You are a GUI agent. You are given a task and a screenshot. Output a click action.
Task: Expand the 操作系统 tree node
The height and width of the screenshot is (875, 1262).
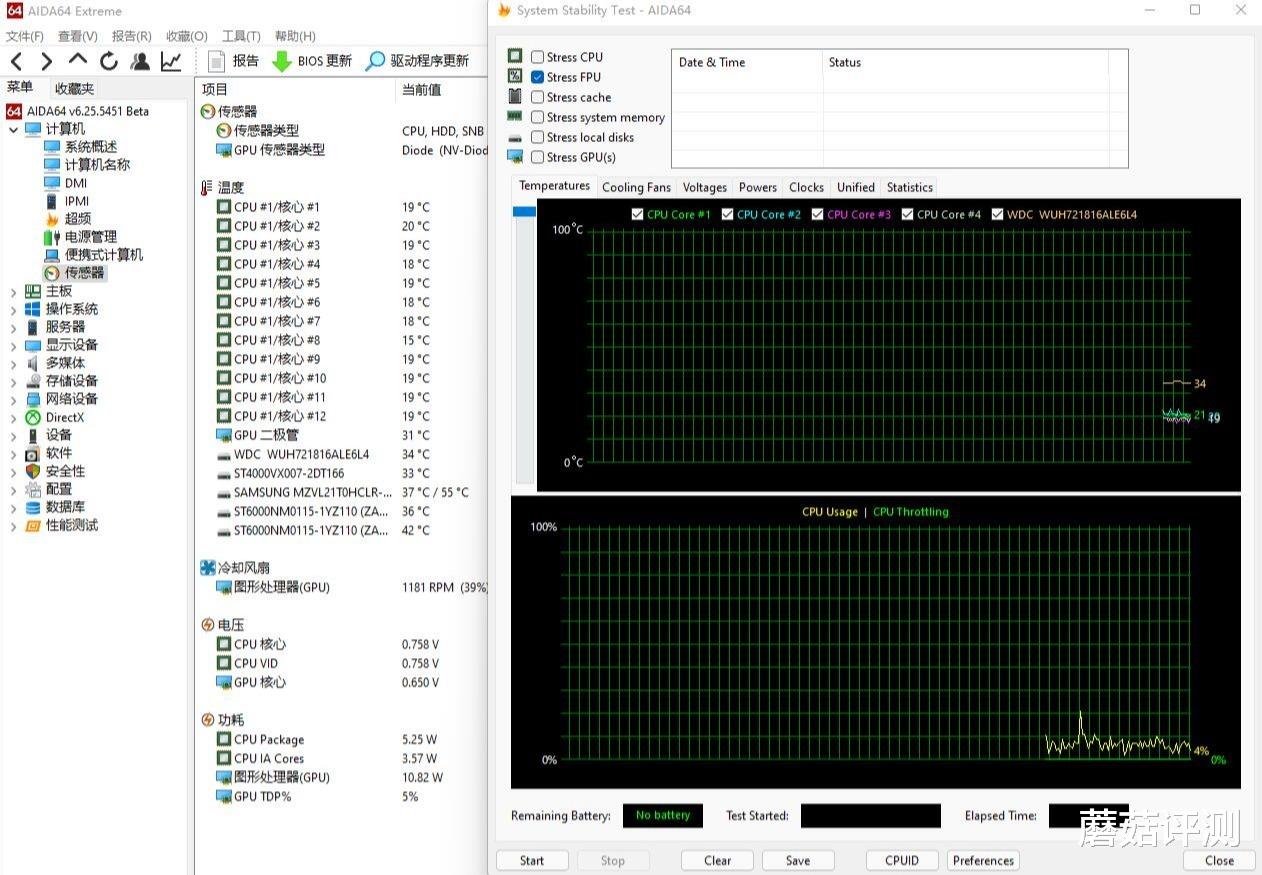(13, 309)
